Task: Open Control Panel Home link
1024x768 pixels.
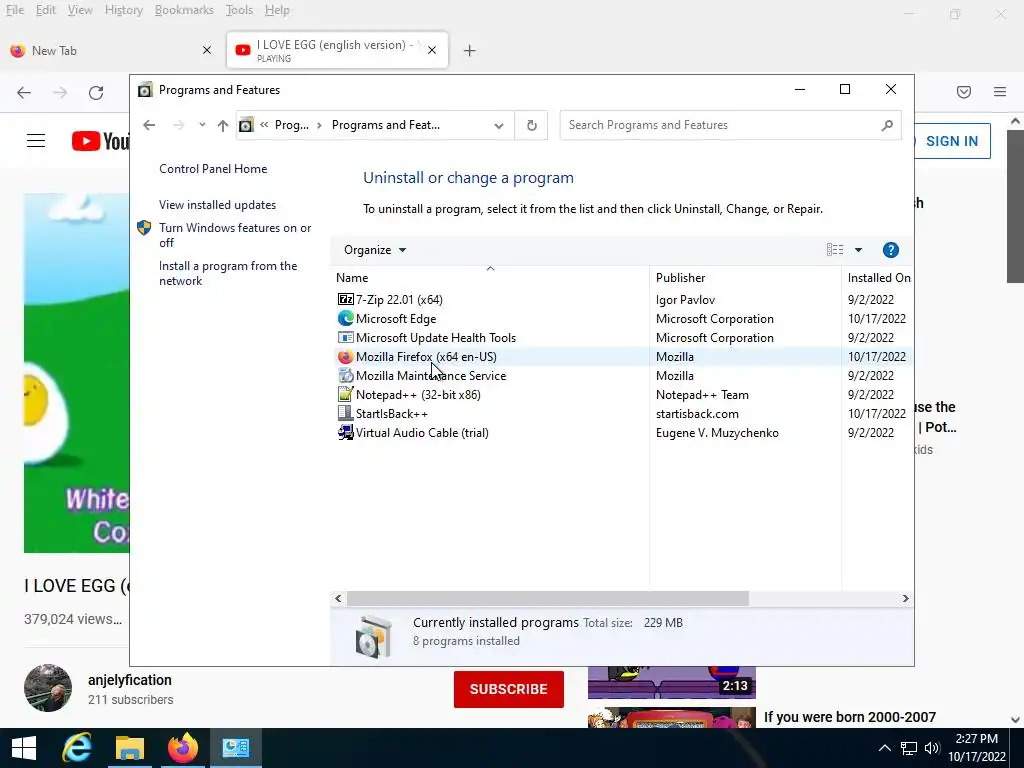Action: coord(213,168)
